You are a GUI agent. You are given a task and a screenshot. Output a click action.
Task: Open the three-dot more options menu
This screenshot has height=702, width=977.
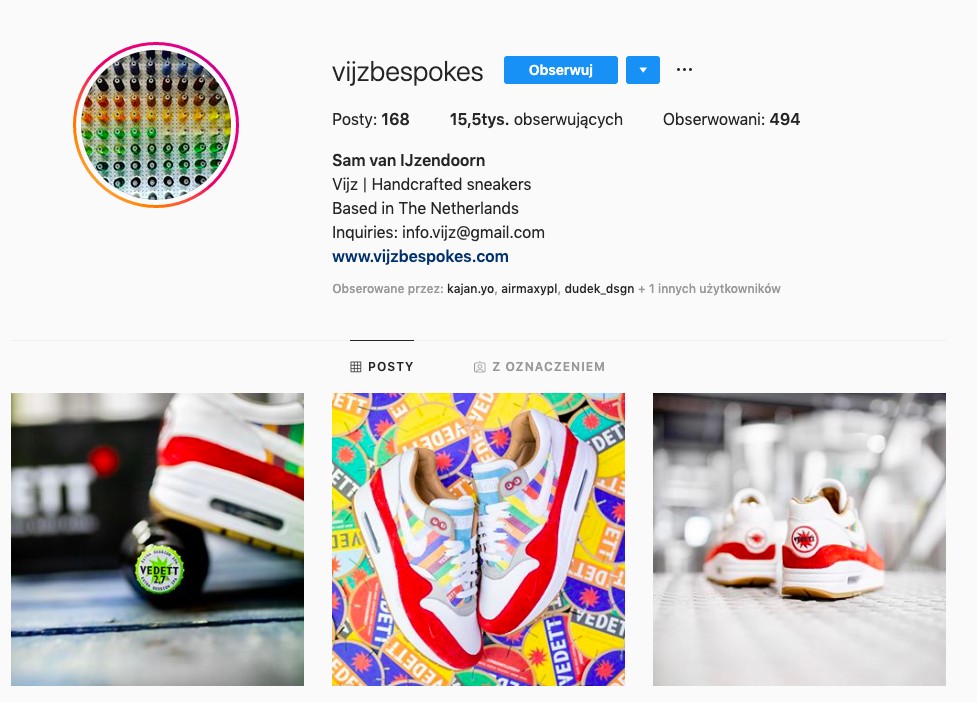(684, 70)
